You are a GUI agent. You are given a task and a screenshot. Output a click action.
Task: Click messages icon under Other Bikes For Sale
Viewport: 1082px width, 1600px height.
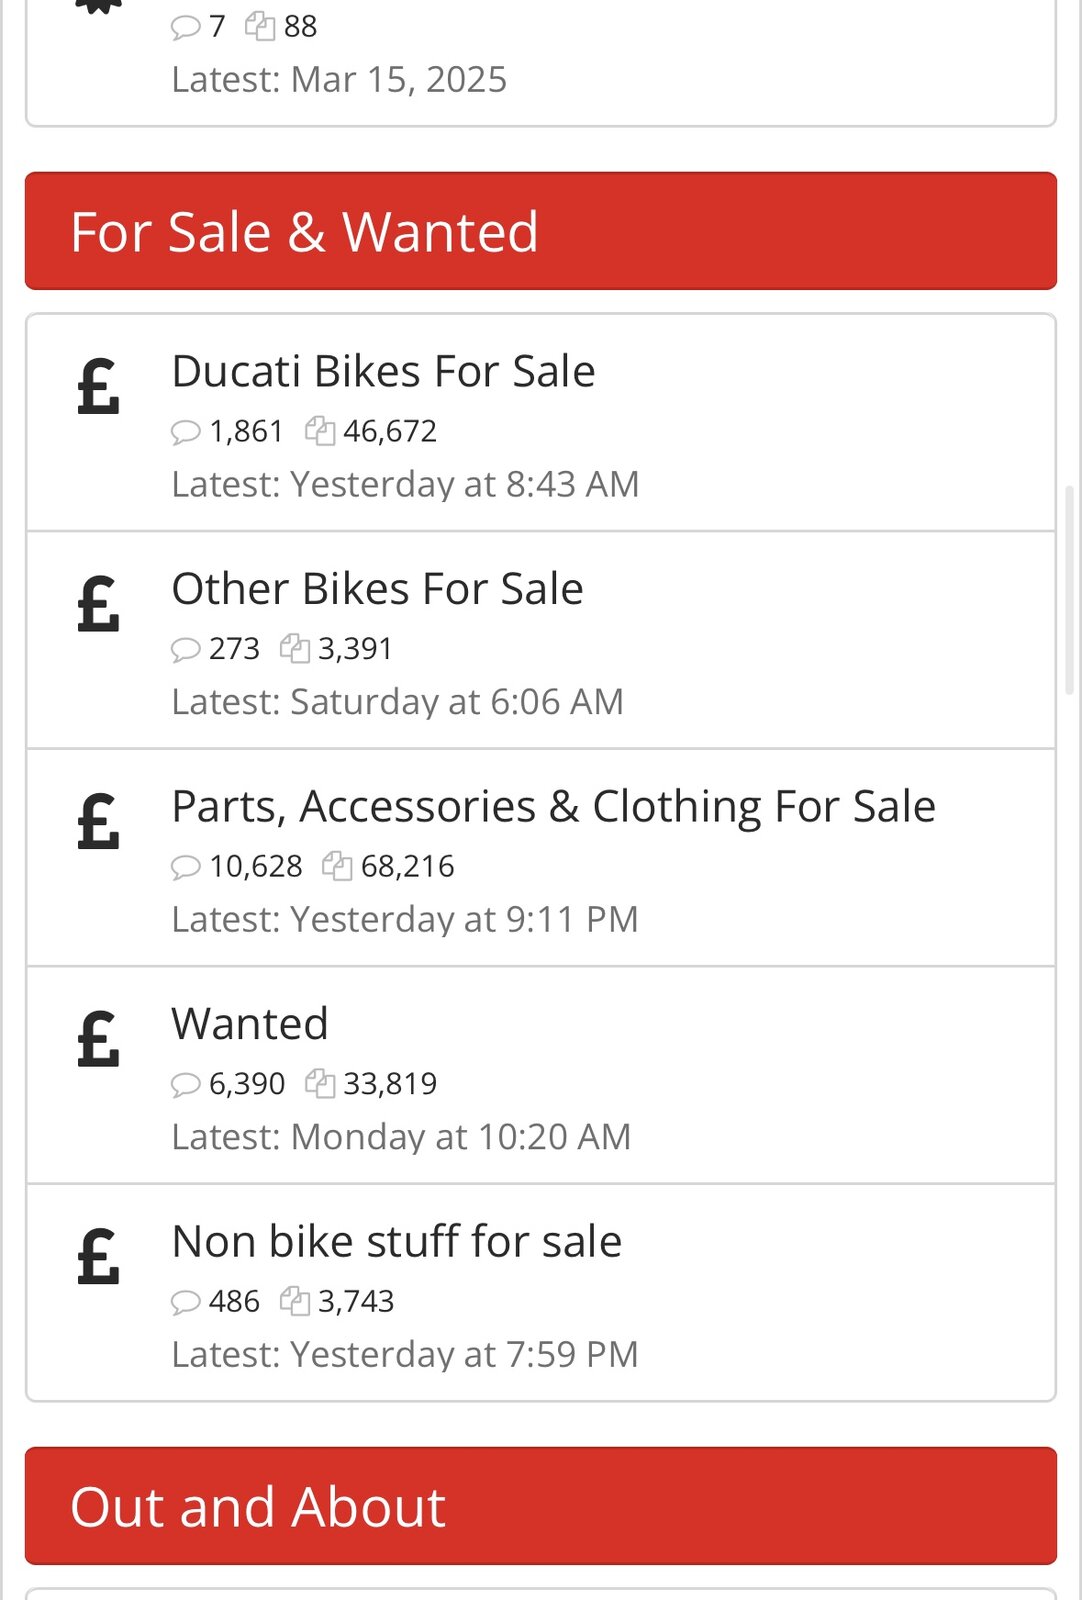pos(295,649)
